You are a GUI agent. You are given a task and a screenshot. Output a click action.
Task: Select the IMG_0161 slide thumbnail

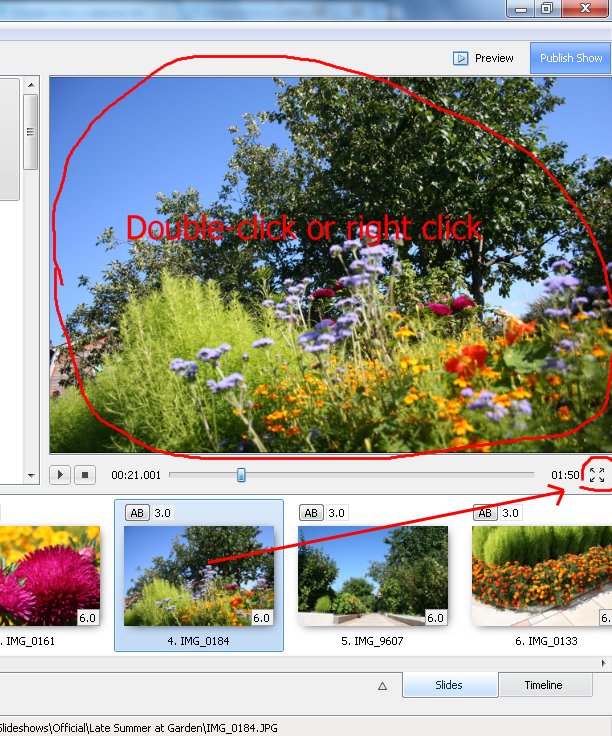[50, 575]
